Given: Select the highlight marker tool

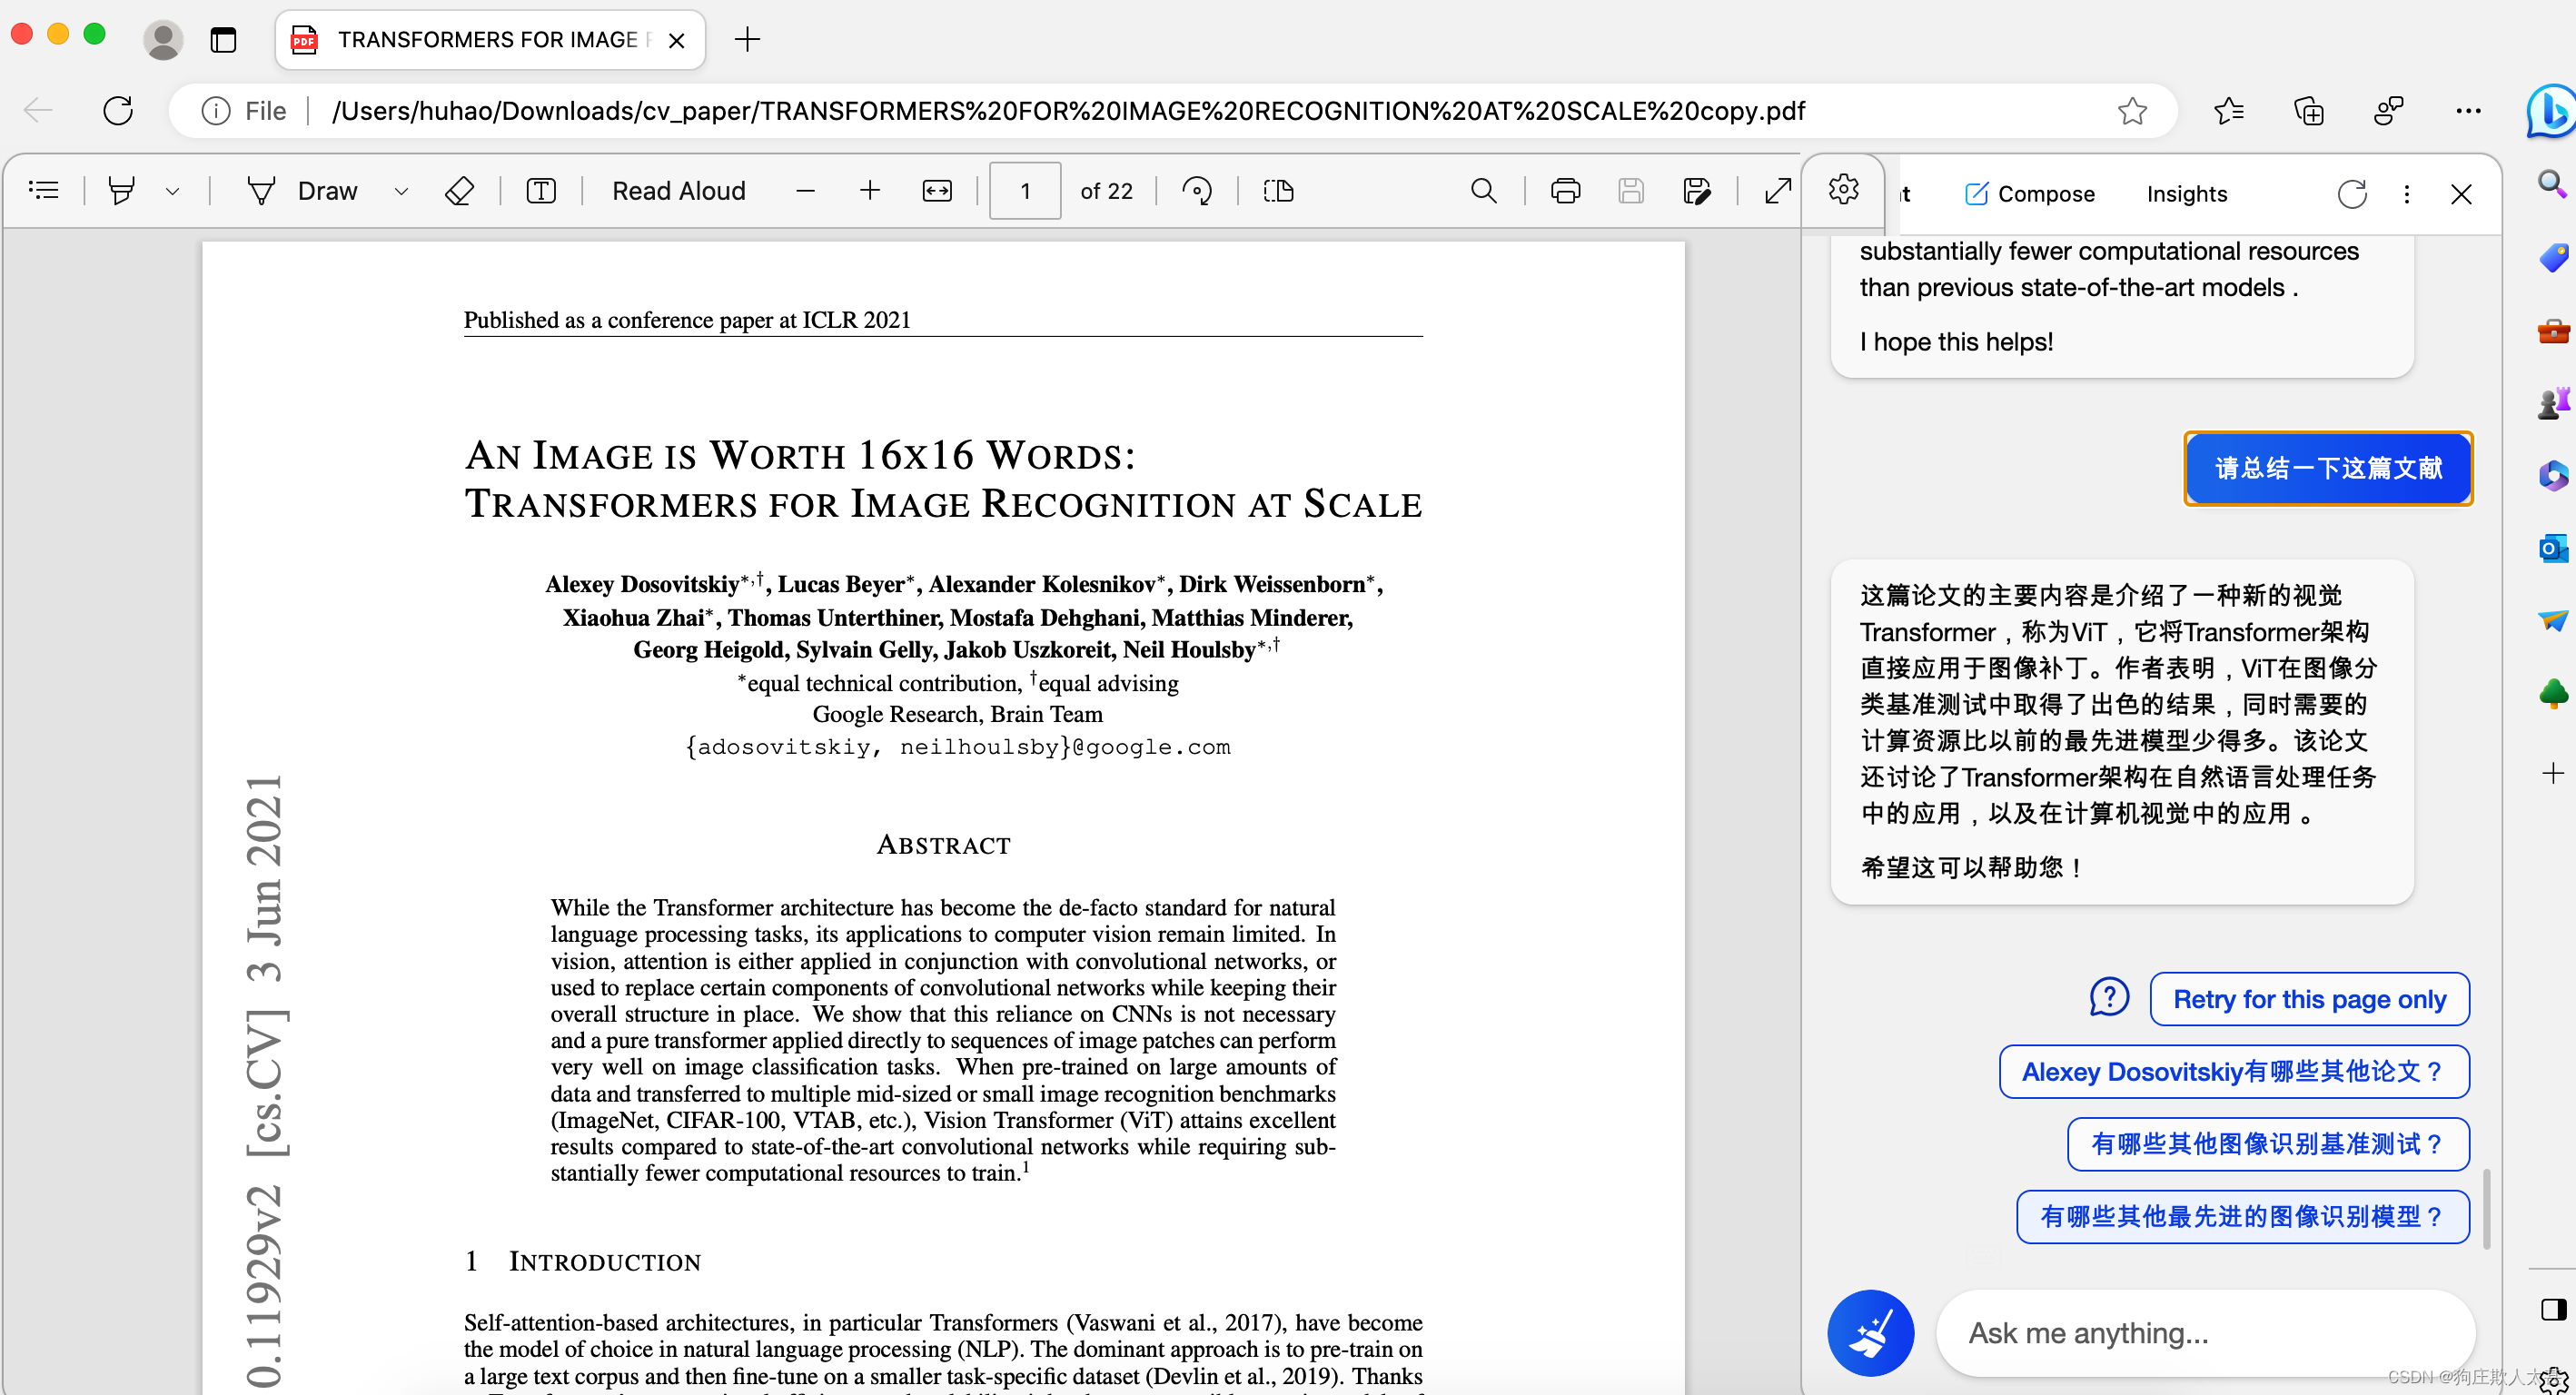Looking at the screenshot, I should (121, 190).
